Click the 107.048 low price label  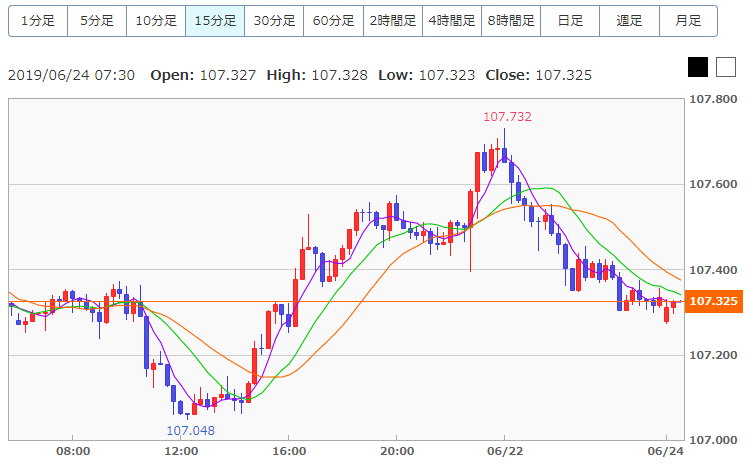coord(190,431)
